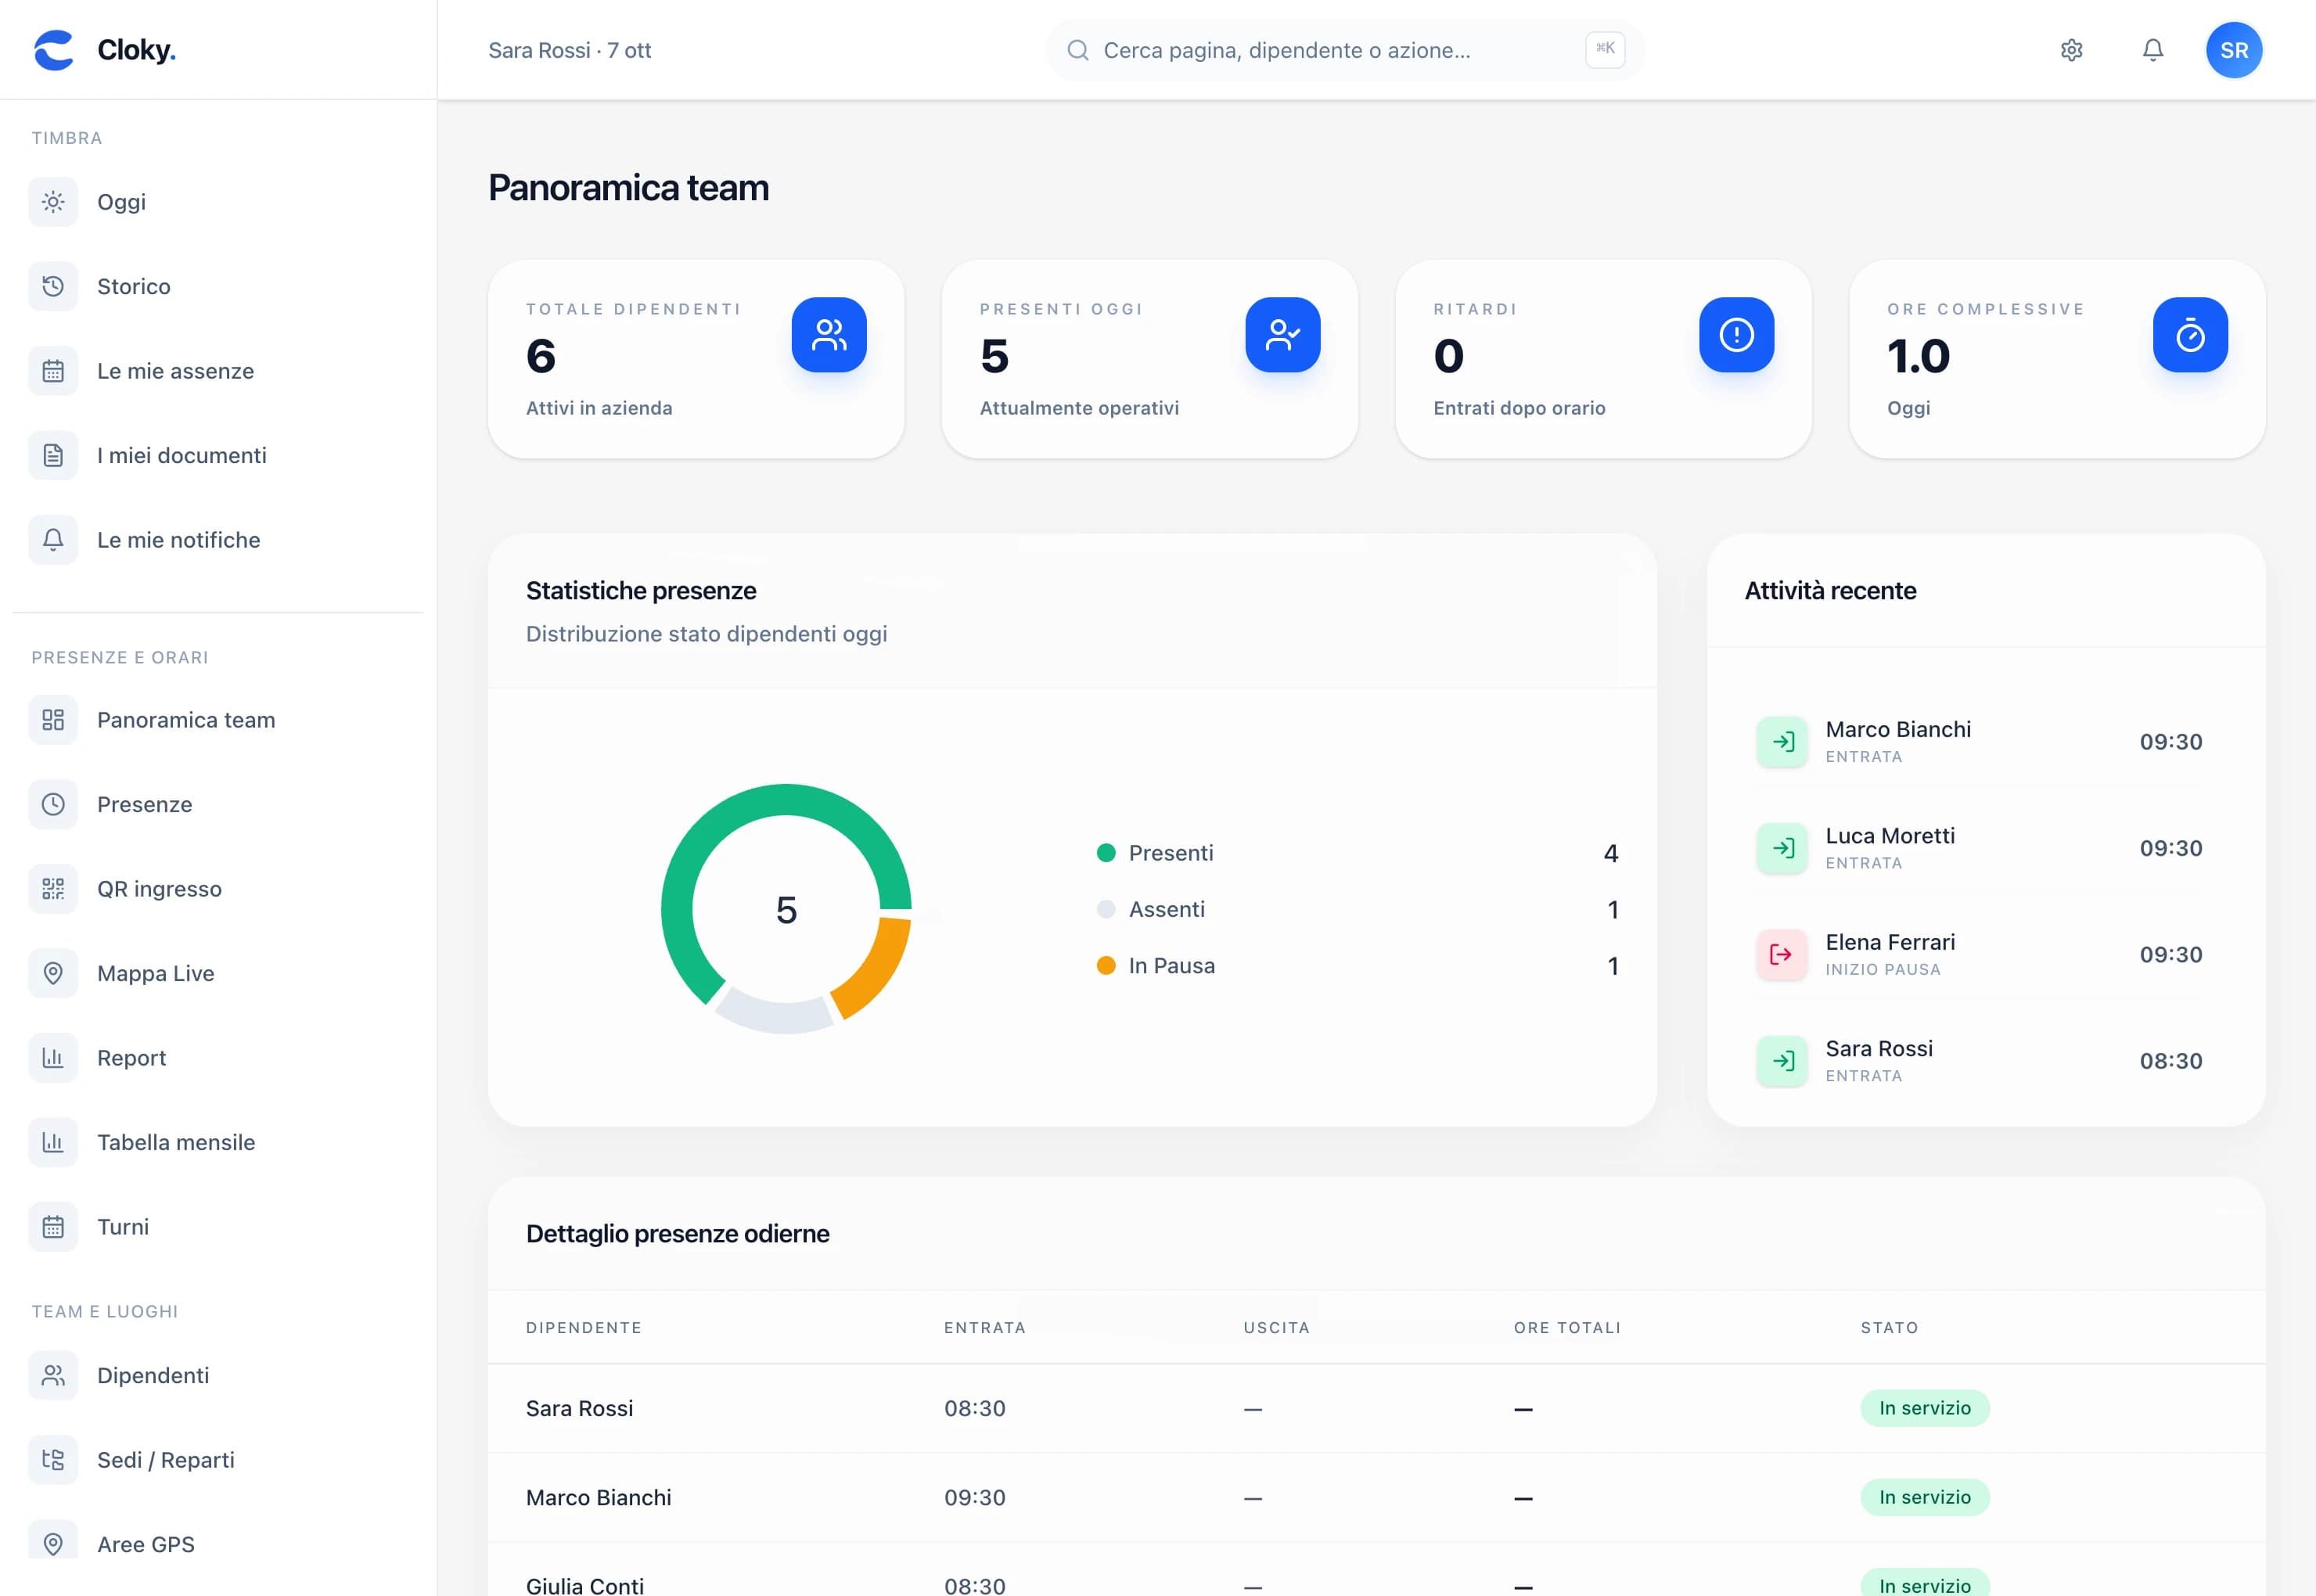Click the green Presenti legend dot
This screenshot has height=1596, width=2316.
[1106, 853]
